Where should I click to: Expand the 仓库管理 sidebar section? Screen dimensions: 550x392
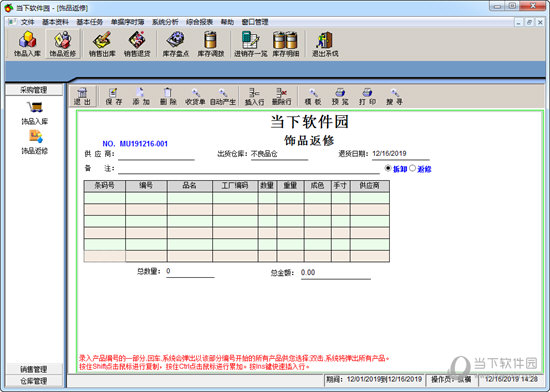click(x=34, y=380)
